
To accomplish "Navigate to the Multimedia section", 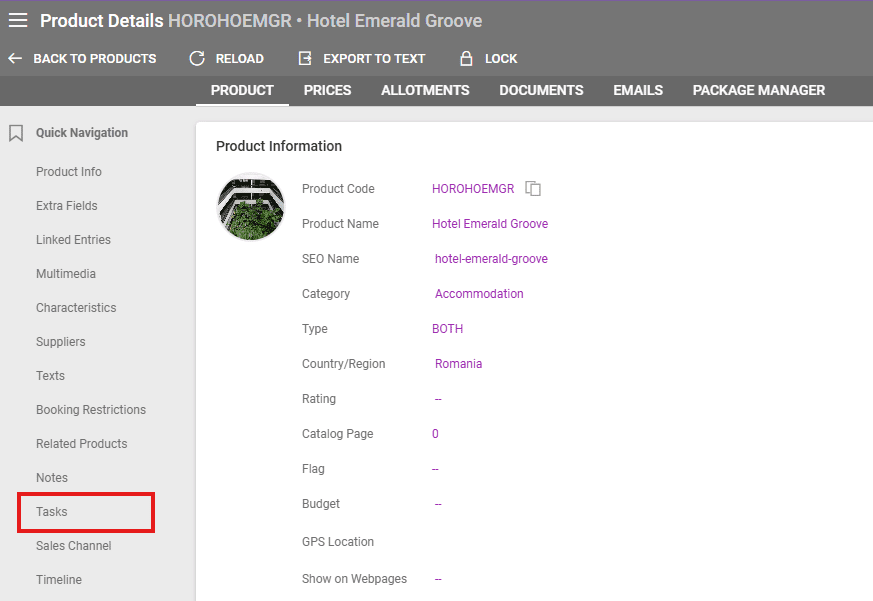I will (66, 274).
